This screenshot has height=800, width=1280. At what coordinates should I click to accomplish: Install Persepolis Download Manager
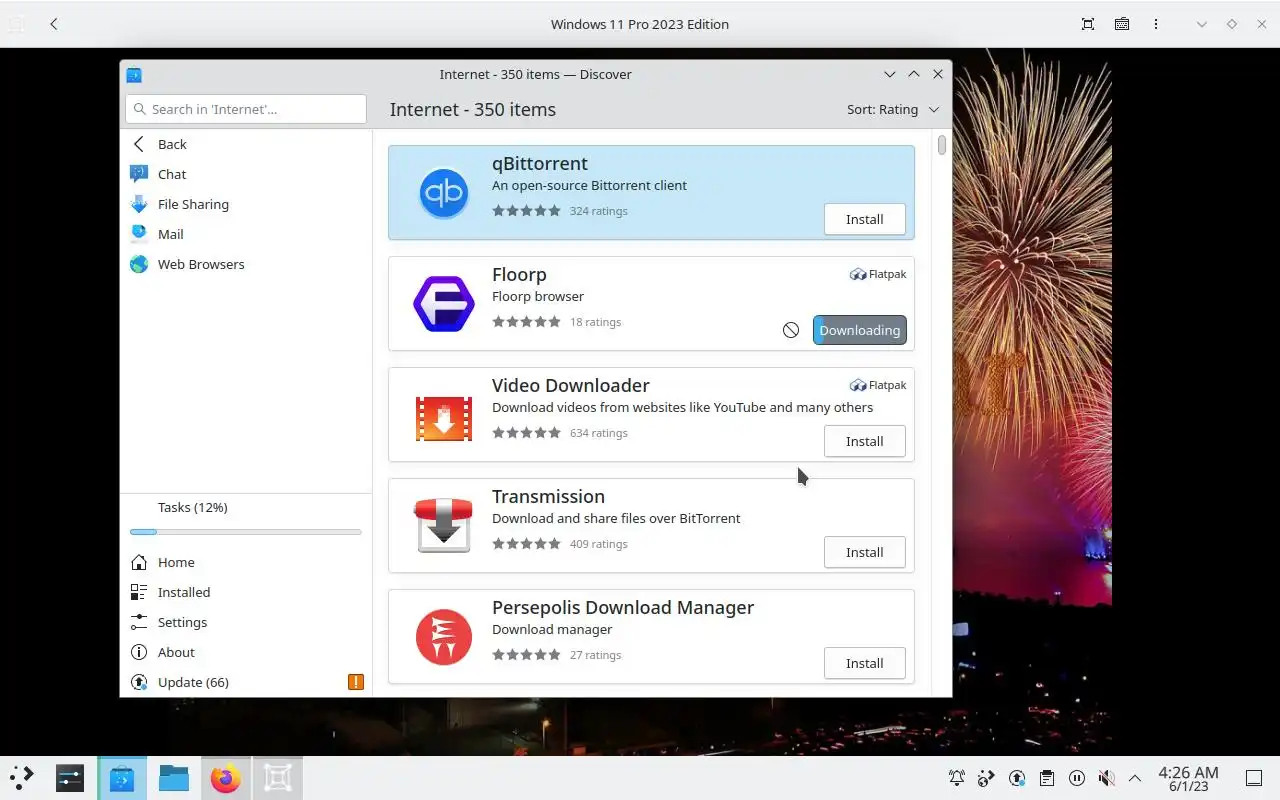pos(865,663)
